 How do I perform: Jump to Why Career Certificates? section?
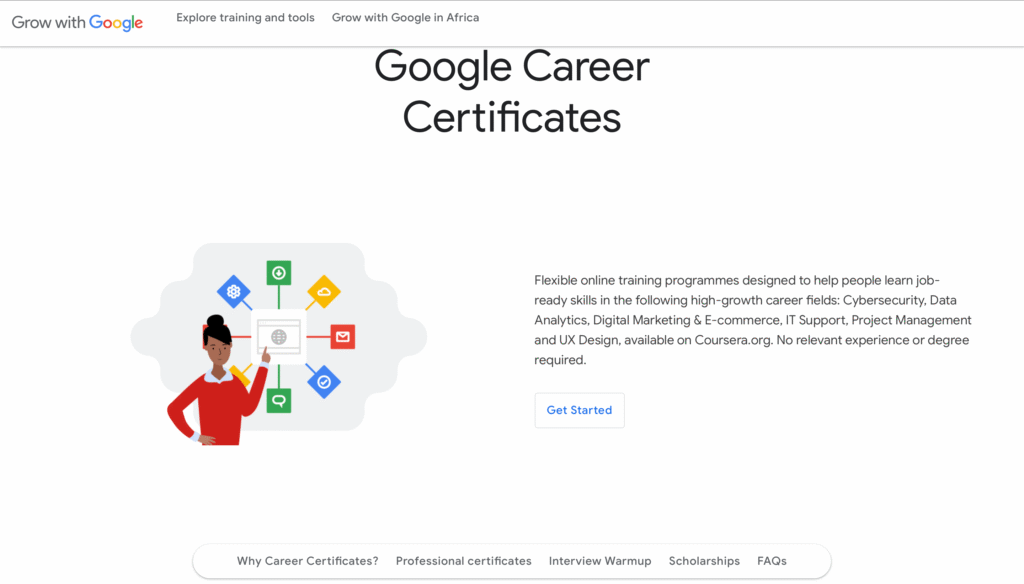[x=308, y=561]
